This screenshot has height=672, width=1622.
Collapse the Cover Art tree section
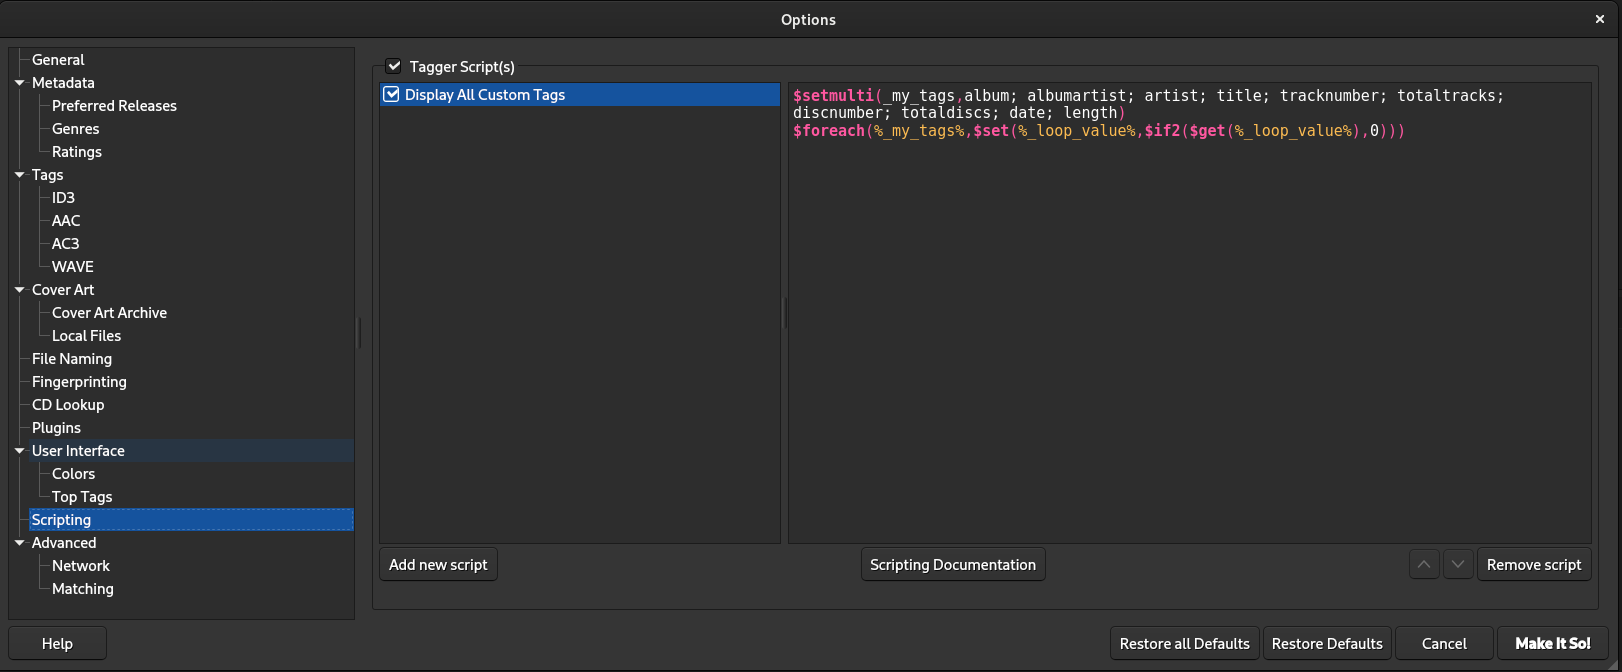pos(19,290)
